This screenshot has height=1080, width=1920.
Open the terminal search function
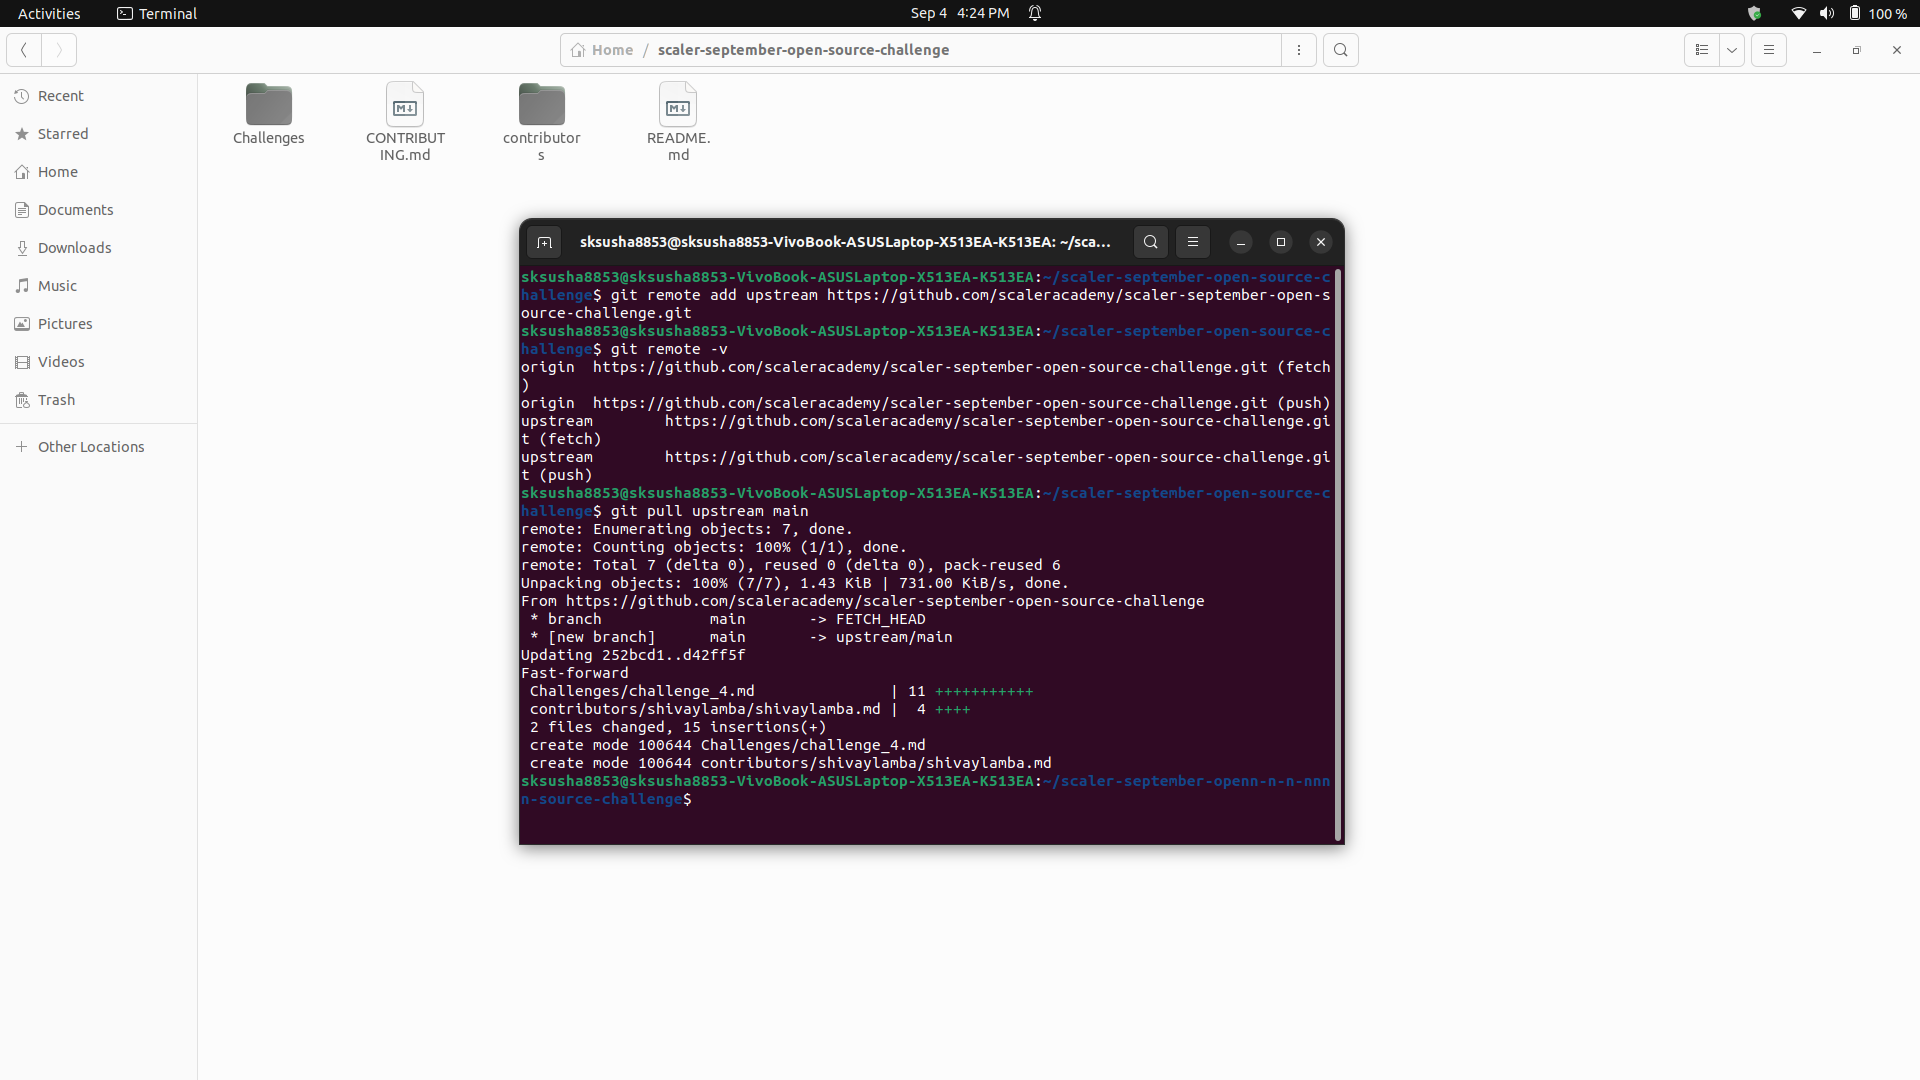1150,242
